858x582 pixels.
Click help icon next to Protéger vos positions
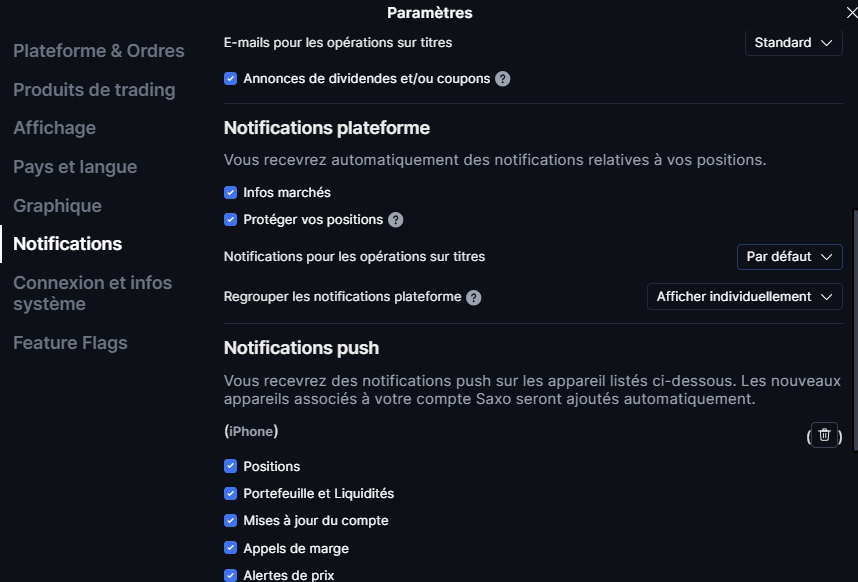tap(396, 220)
